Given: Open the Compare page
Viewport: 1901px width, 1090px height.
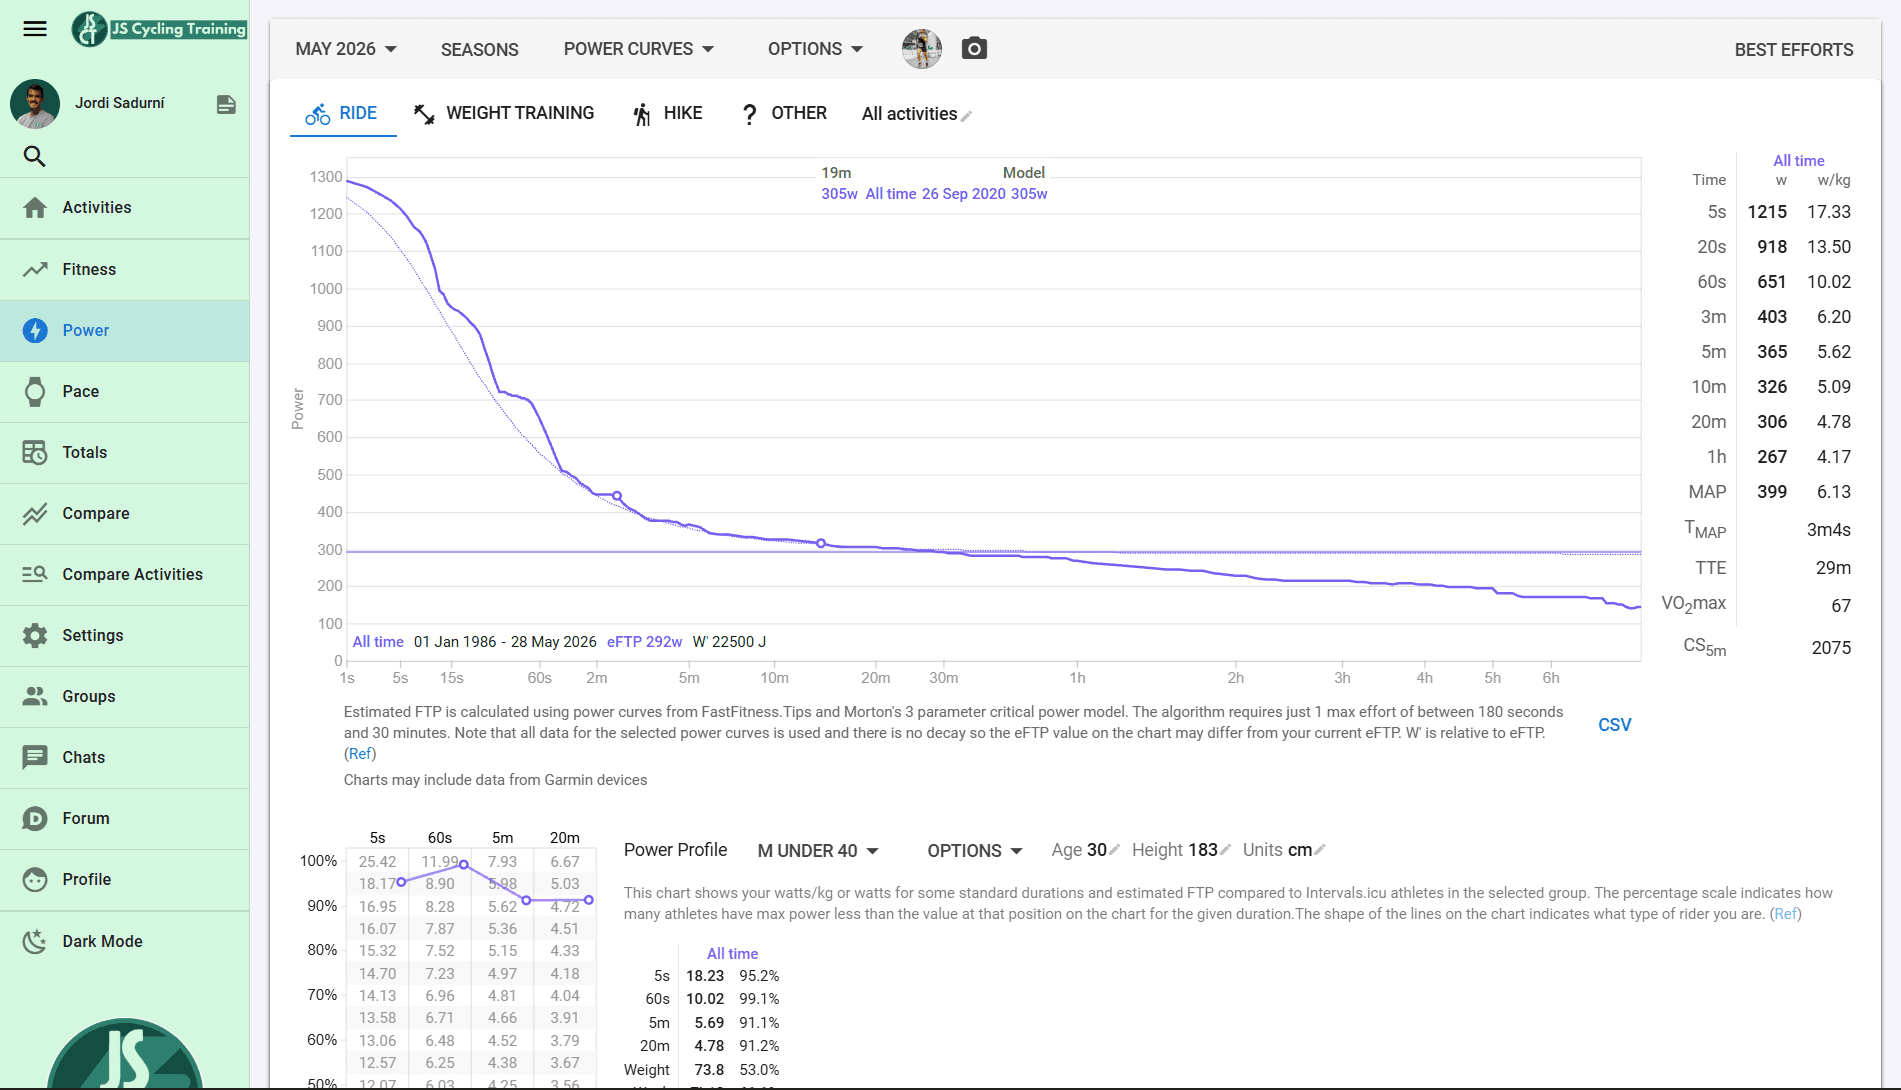Looking at the screenshot, I should pyautogui.click(x=125, y=513).
